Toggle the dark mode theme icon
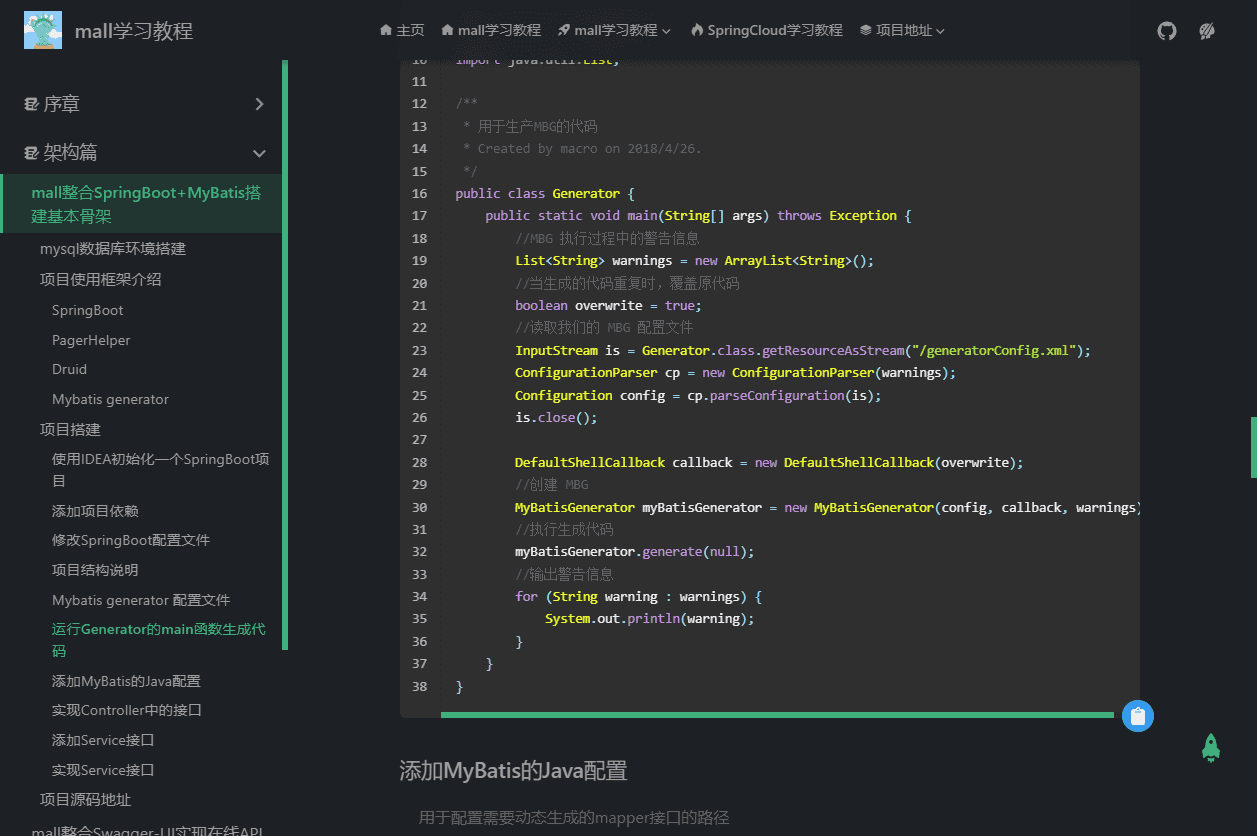 pos(1207,31)
